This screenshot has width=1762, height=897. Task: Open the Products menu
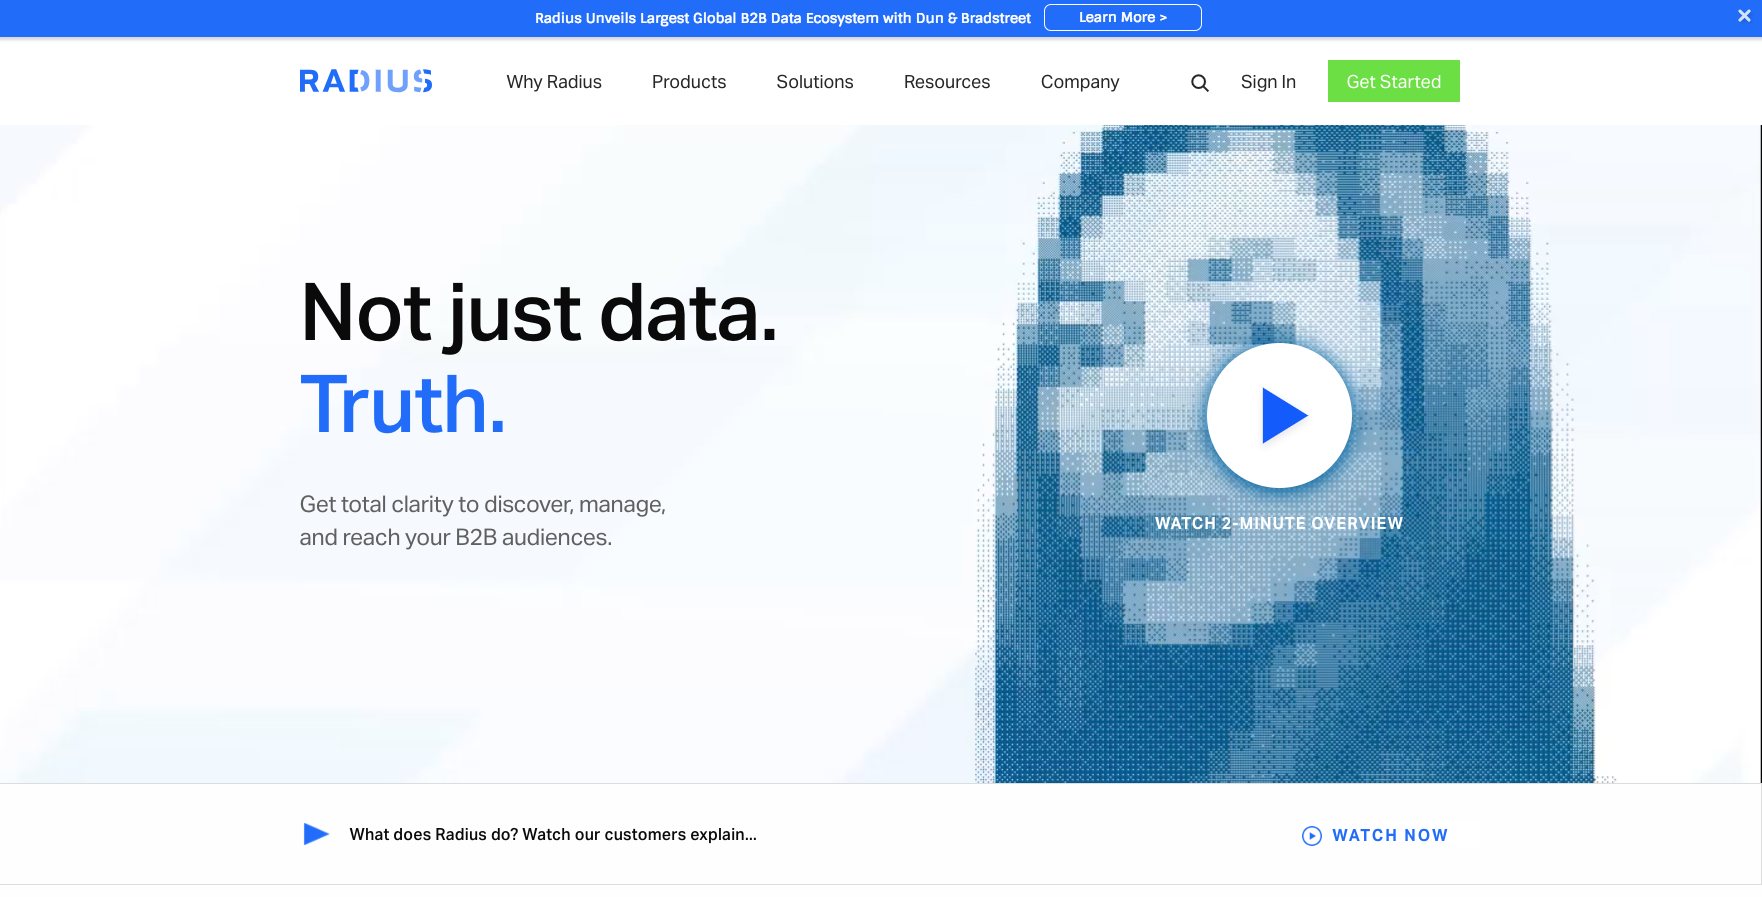[689, 82]
